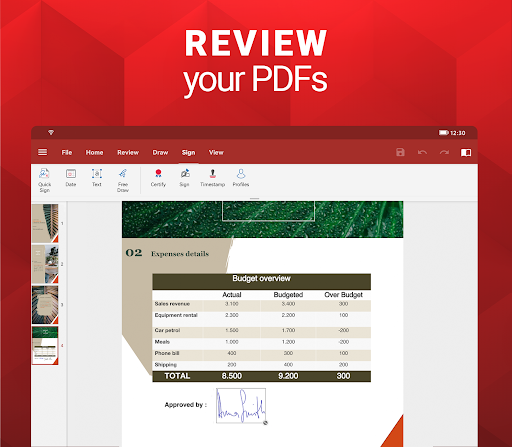The height and width of the screenshot is (447, 512).
Task: Open the File menu
Action: tap(67, 152)
